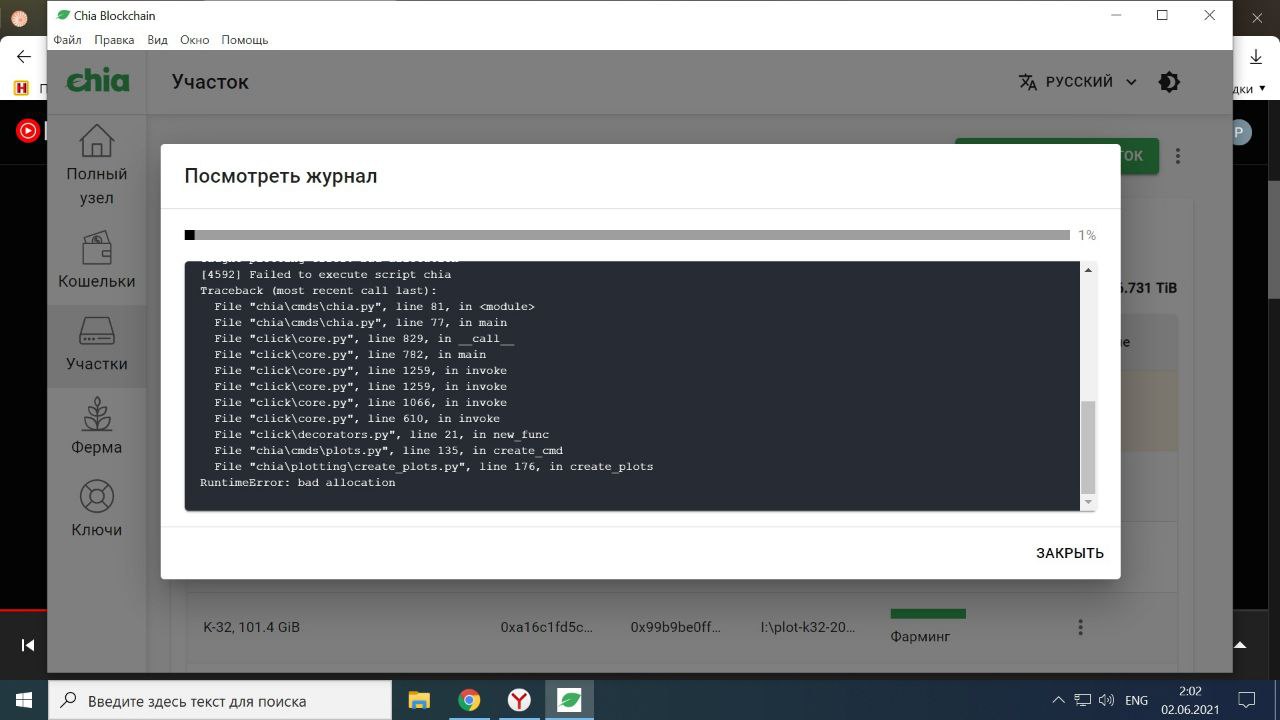Open File Explorer from taskbar
The height and width of the screenshot is (720, 1280).
tap(419, 700)
